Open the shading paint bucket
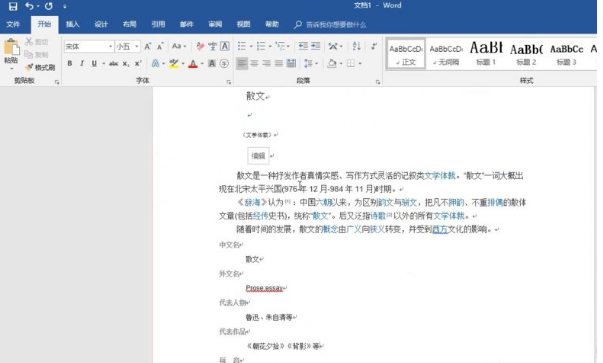The height and width of the screenshot is (363, 603). tap(332, 63)
